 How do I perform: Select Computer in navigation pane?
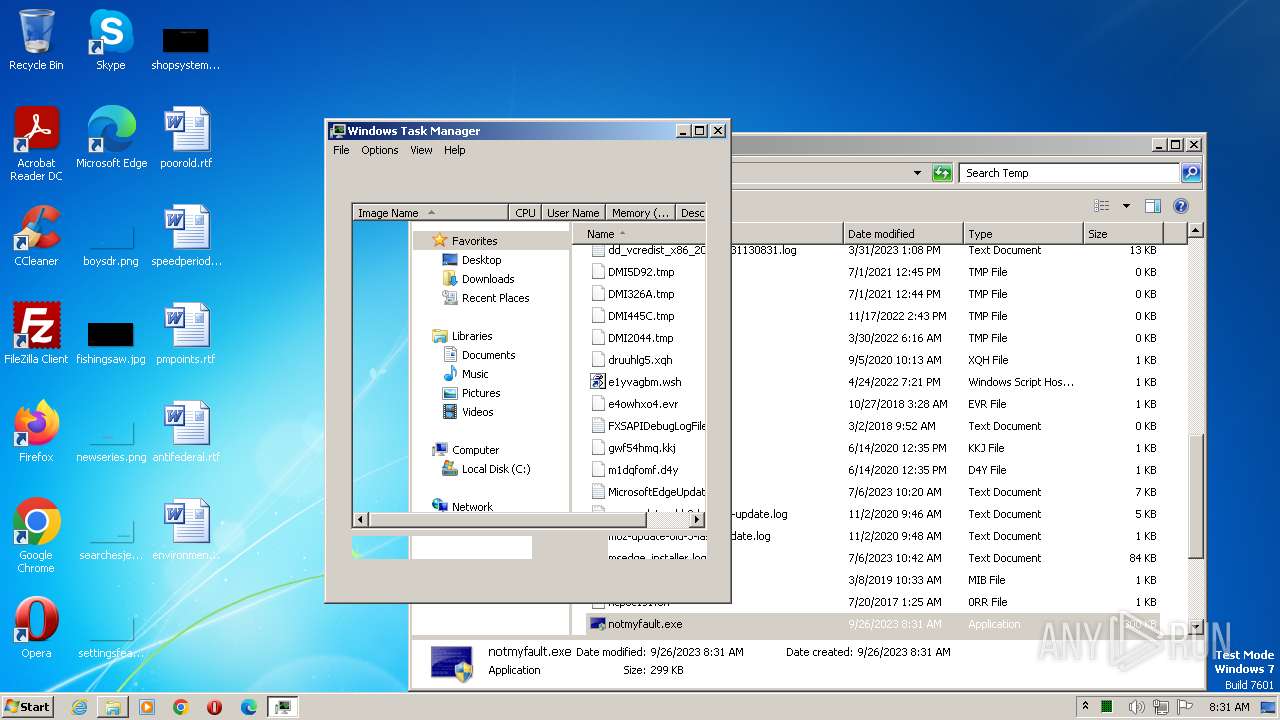(x=475, y=450)
